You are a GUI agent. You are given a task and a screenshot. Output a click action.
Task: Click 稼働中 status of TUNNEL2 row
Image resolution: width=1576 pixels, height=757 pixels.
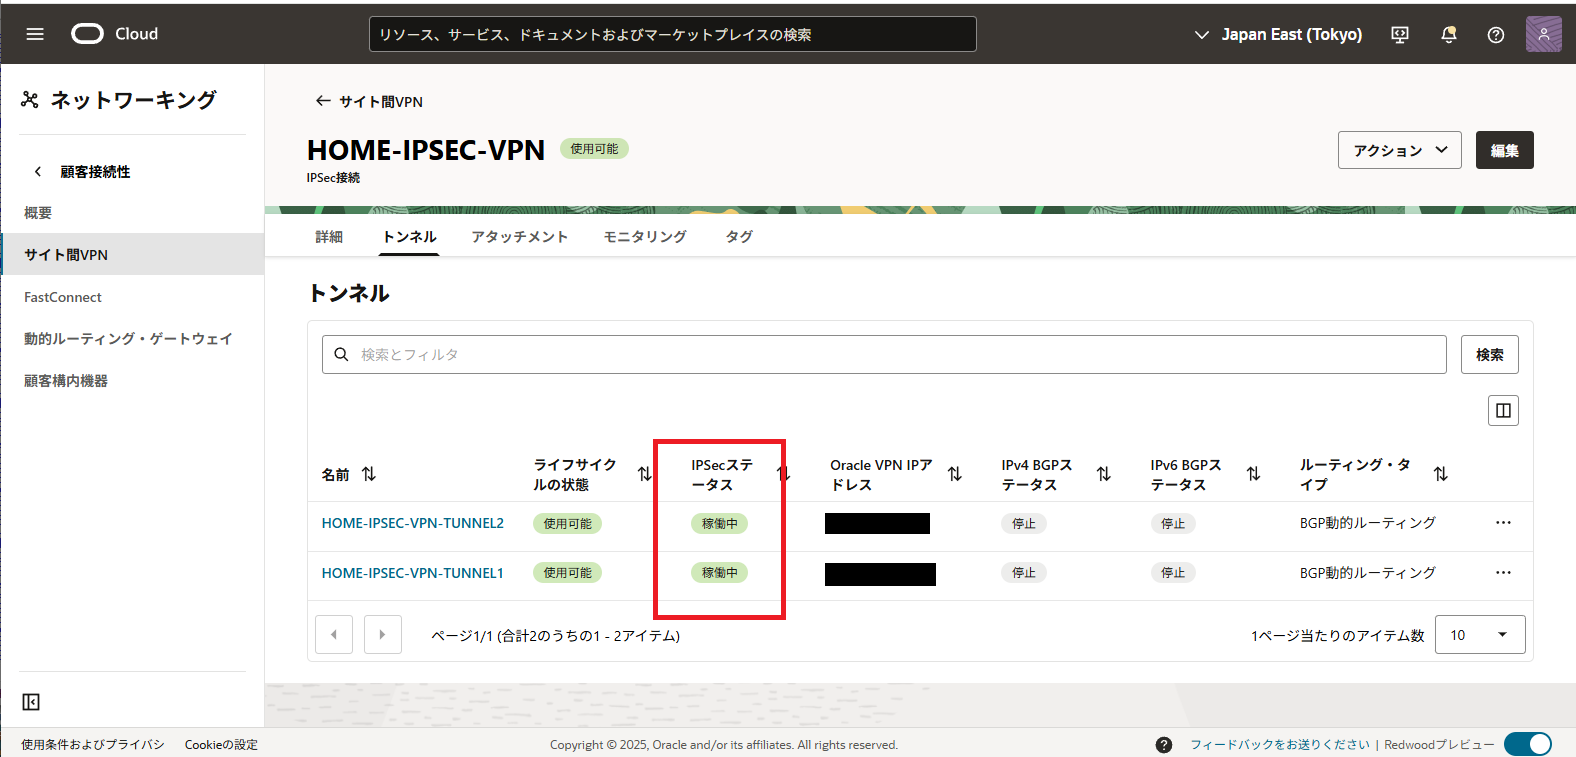719,523
